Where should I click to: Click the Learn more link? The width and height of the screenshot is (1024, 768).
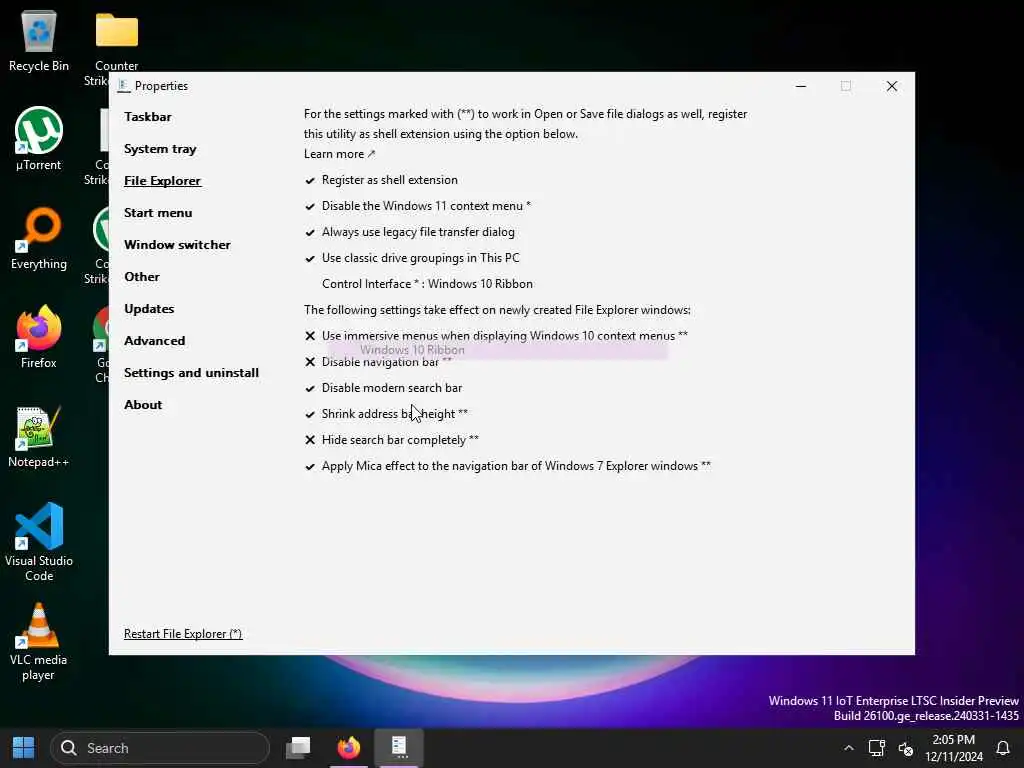pyautogui.click(x=339, y=154)
